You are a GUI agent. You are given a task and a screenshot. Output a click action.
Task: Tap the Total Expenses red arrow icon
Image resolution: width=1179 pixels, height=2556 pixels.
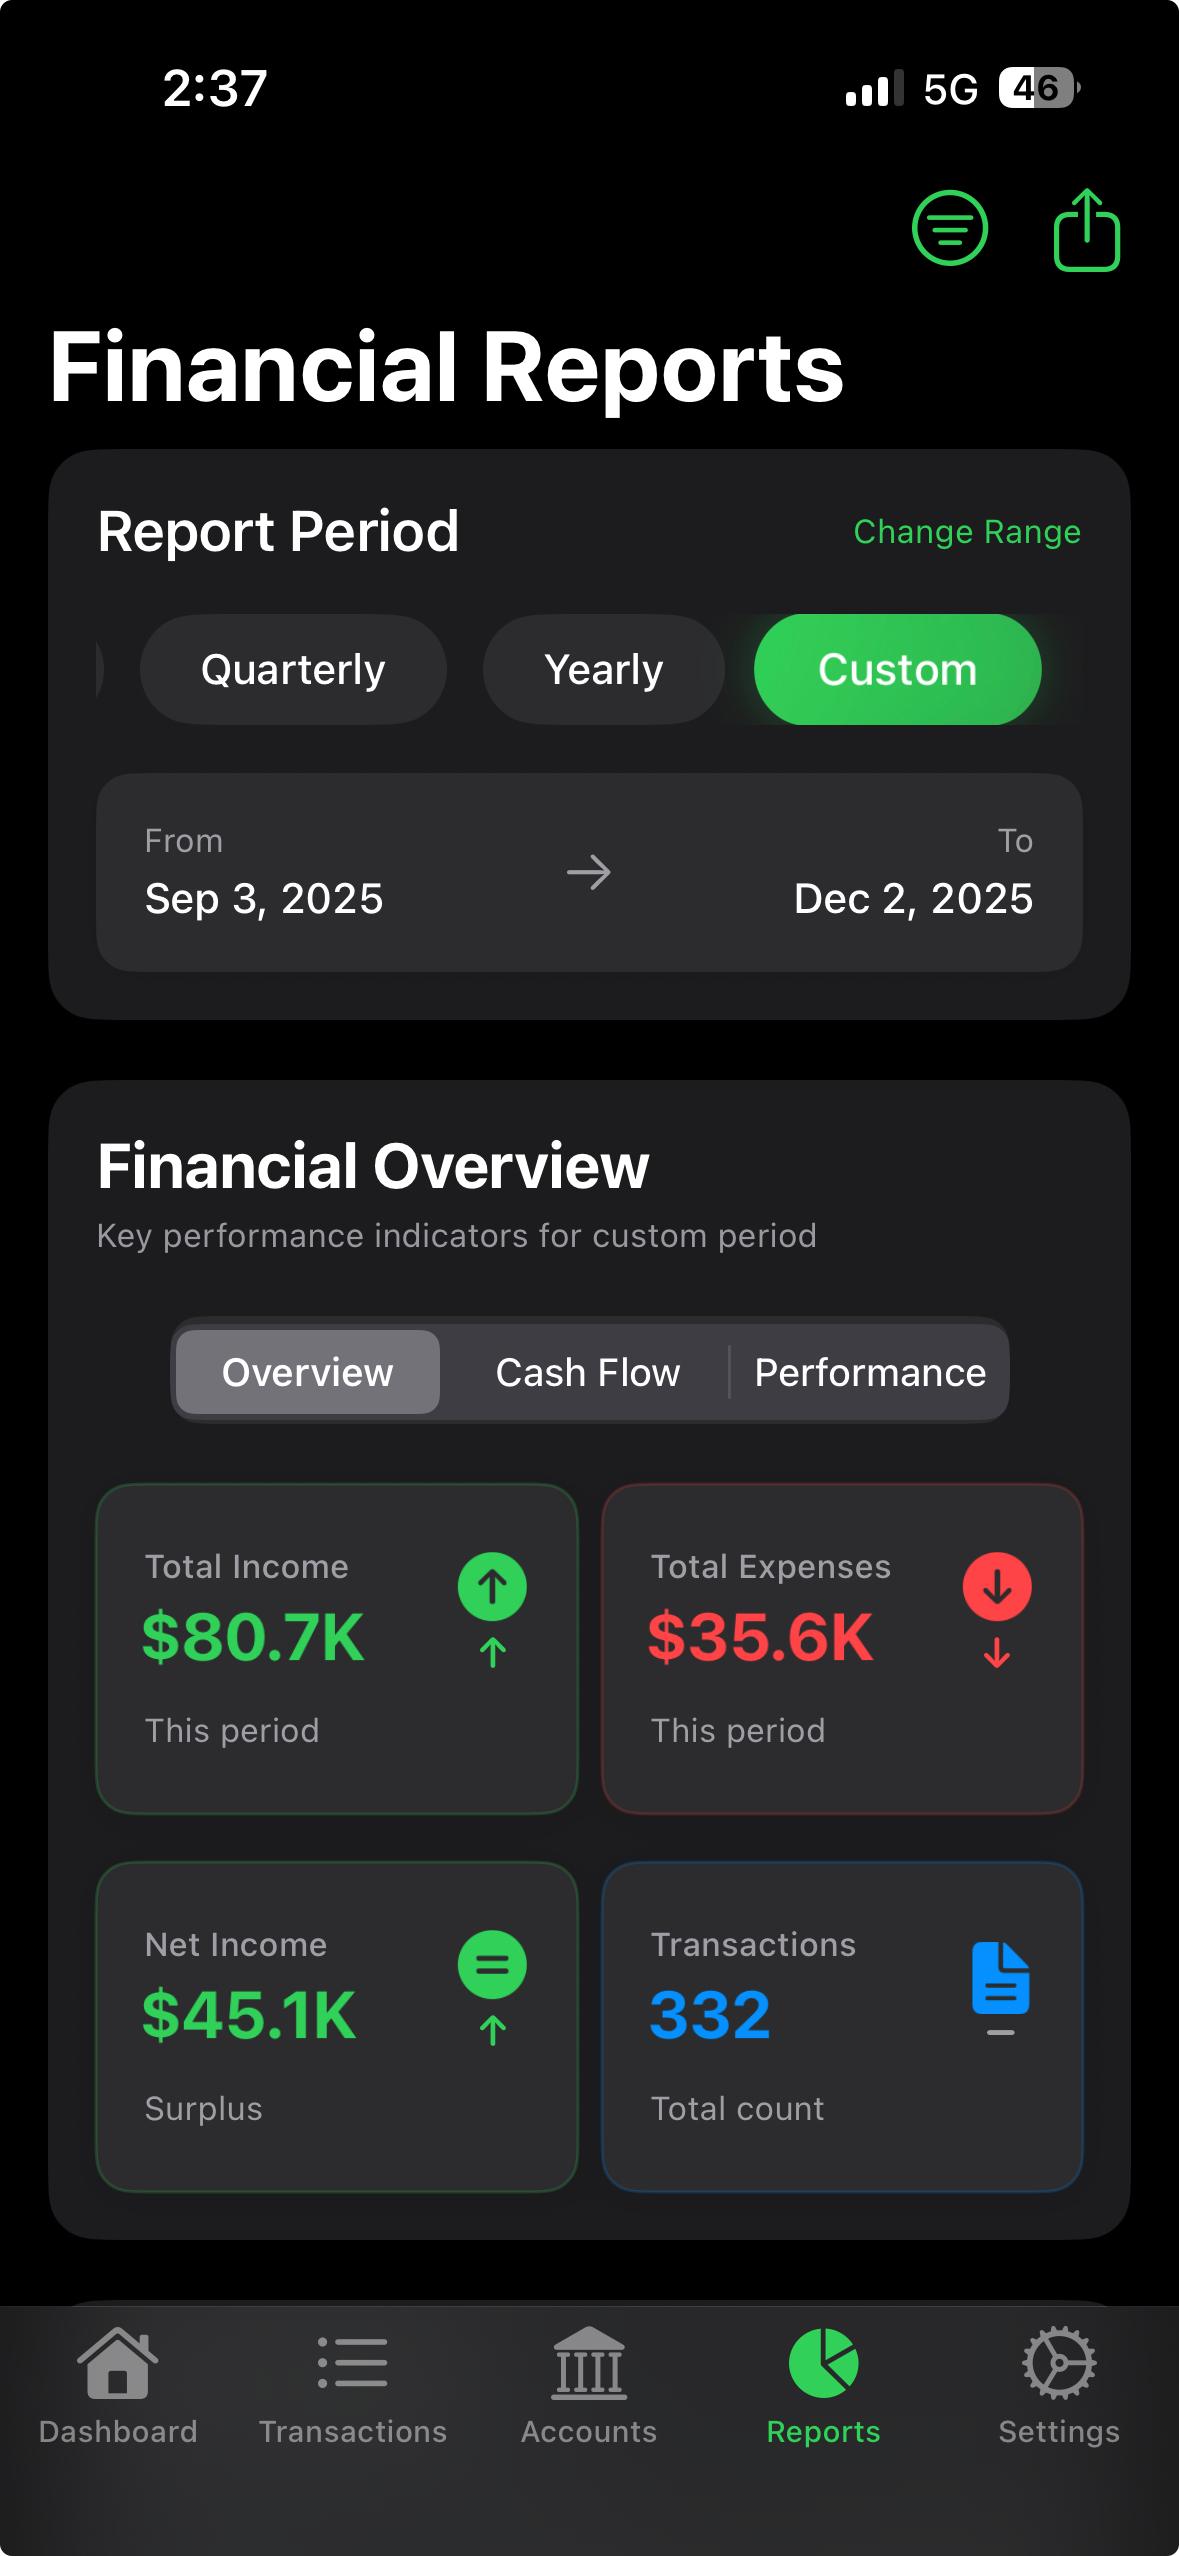[997, 1586]
